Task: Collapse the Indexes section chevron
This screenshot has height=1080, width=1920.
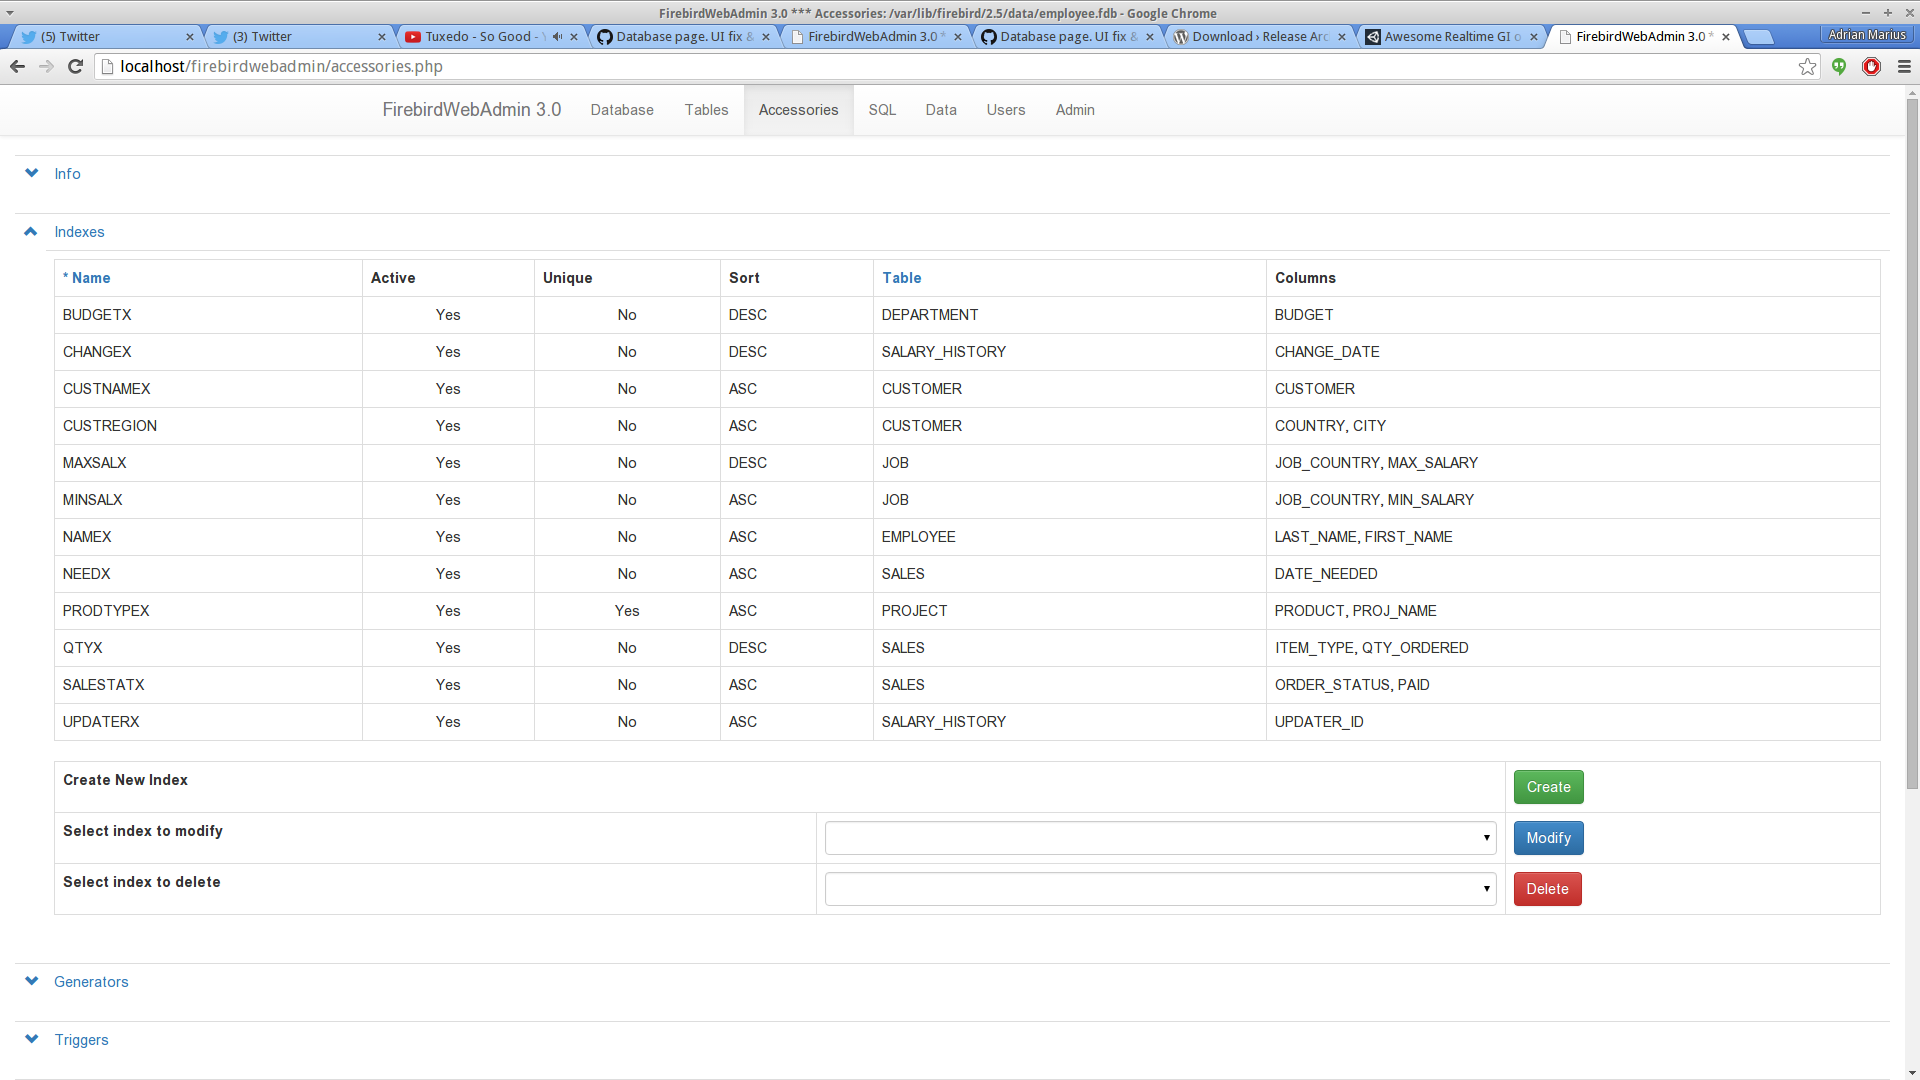Action: pos(31,231)
